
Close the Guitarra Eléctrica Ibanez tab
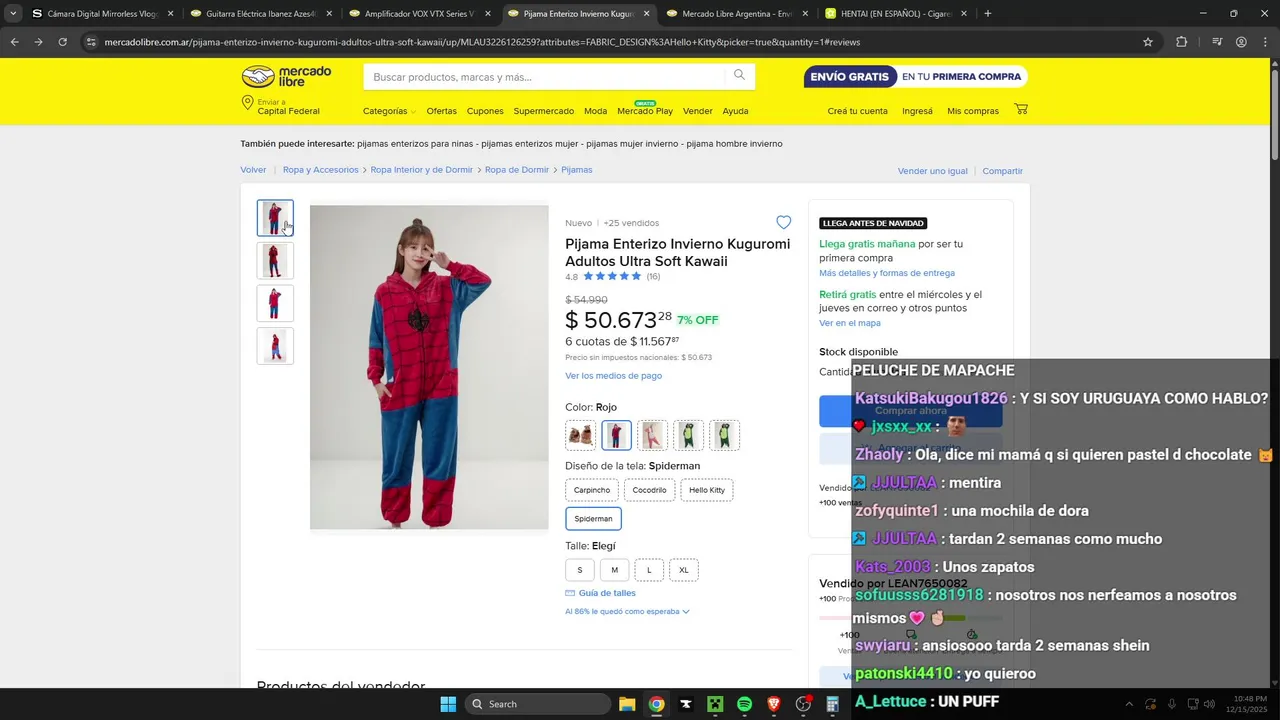[329, 14]
